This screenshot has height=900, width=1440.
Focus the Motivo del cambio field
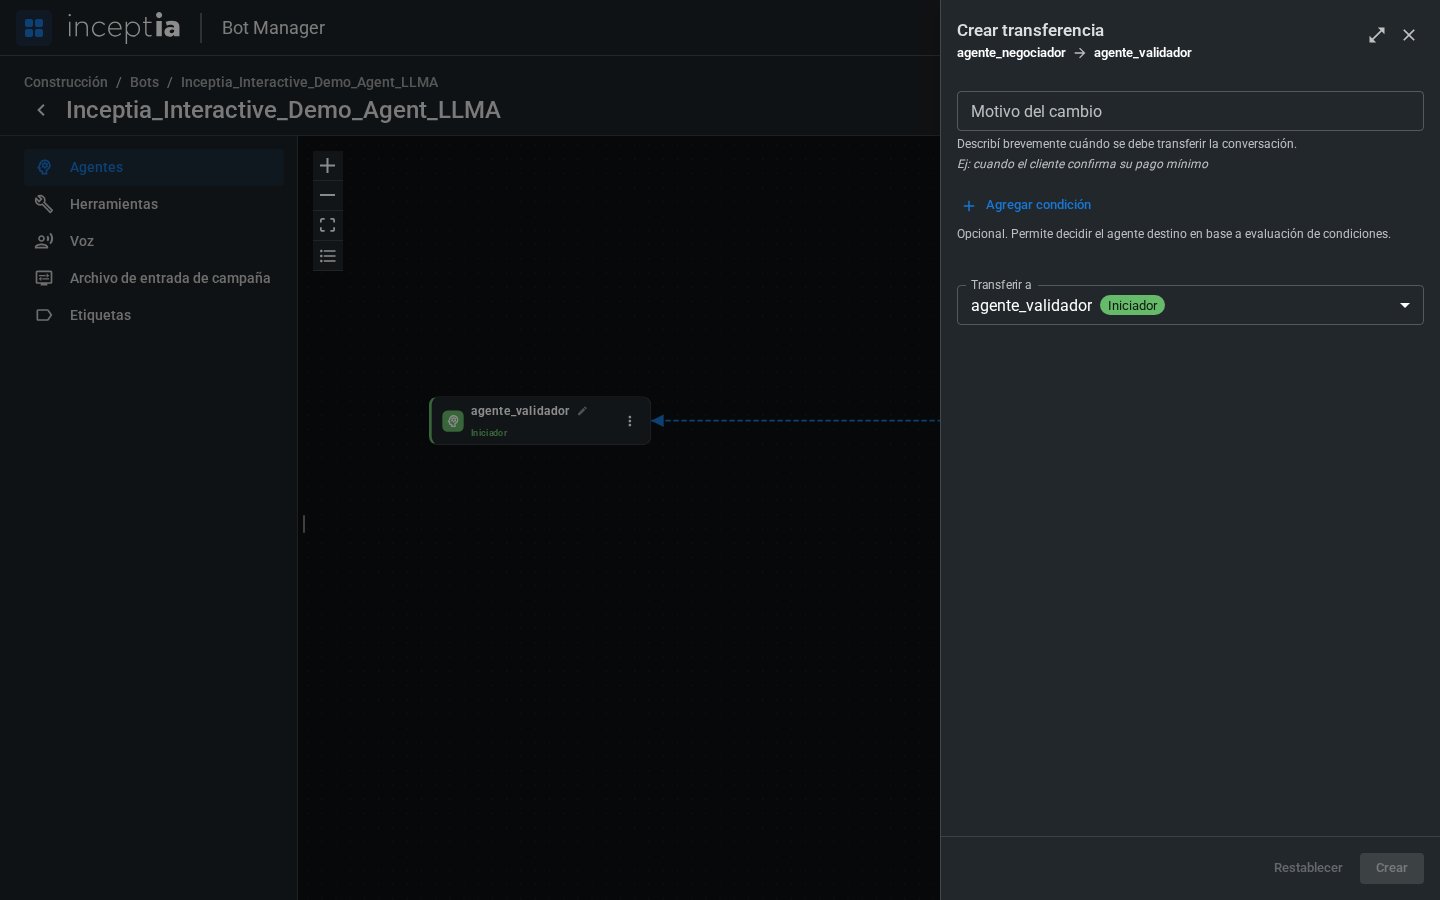pos(1190,111)
